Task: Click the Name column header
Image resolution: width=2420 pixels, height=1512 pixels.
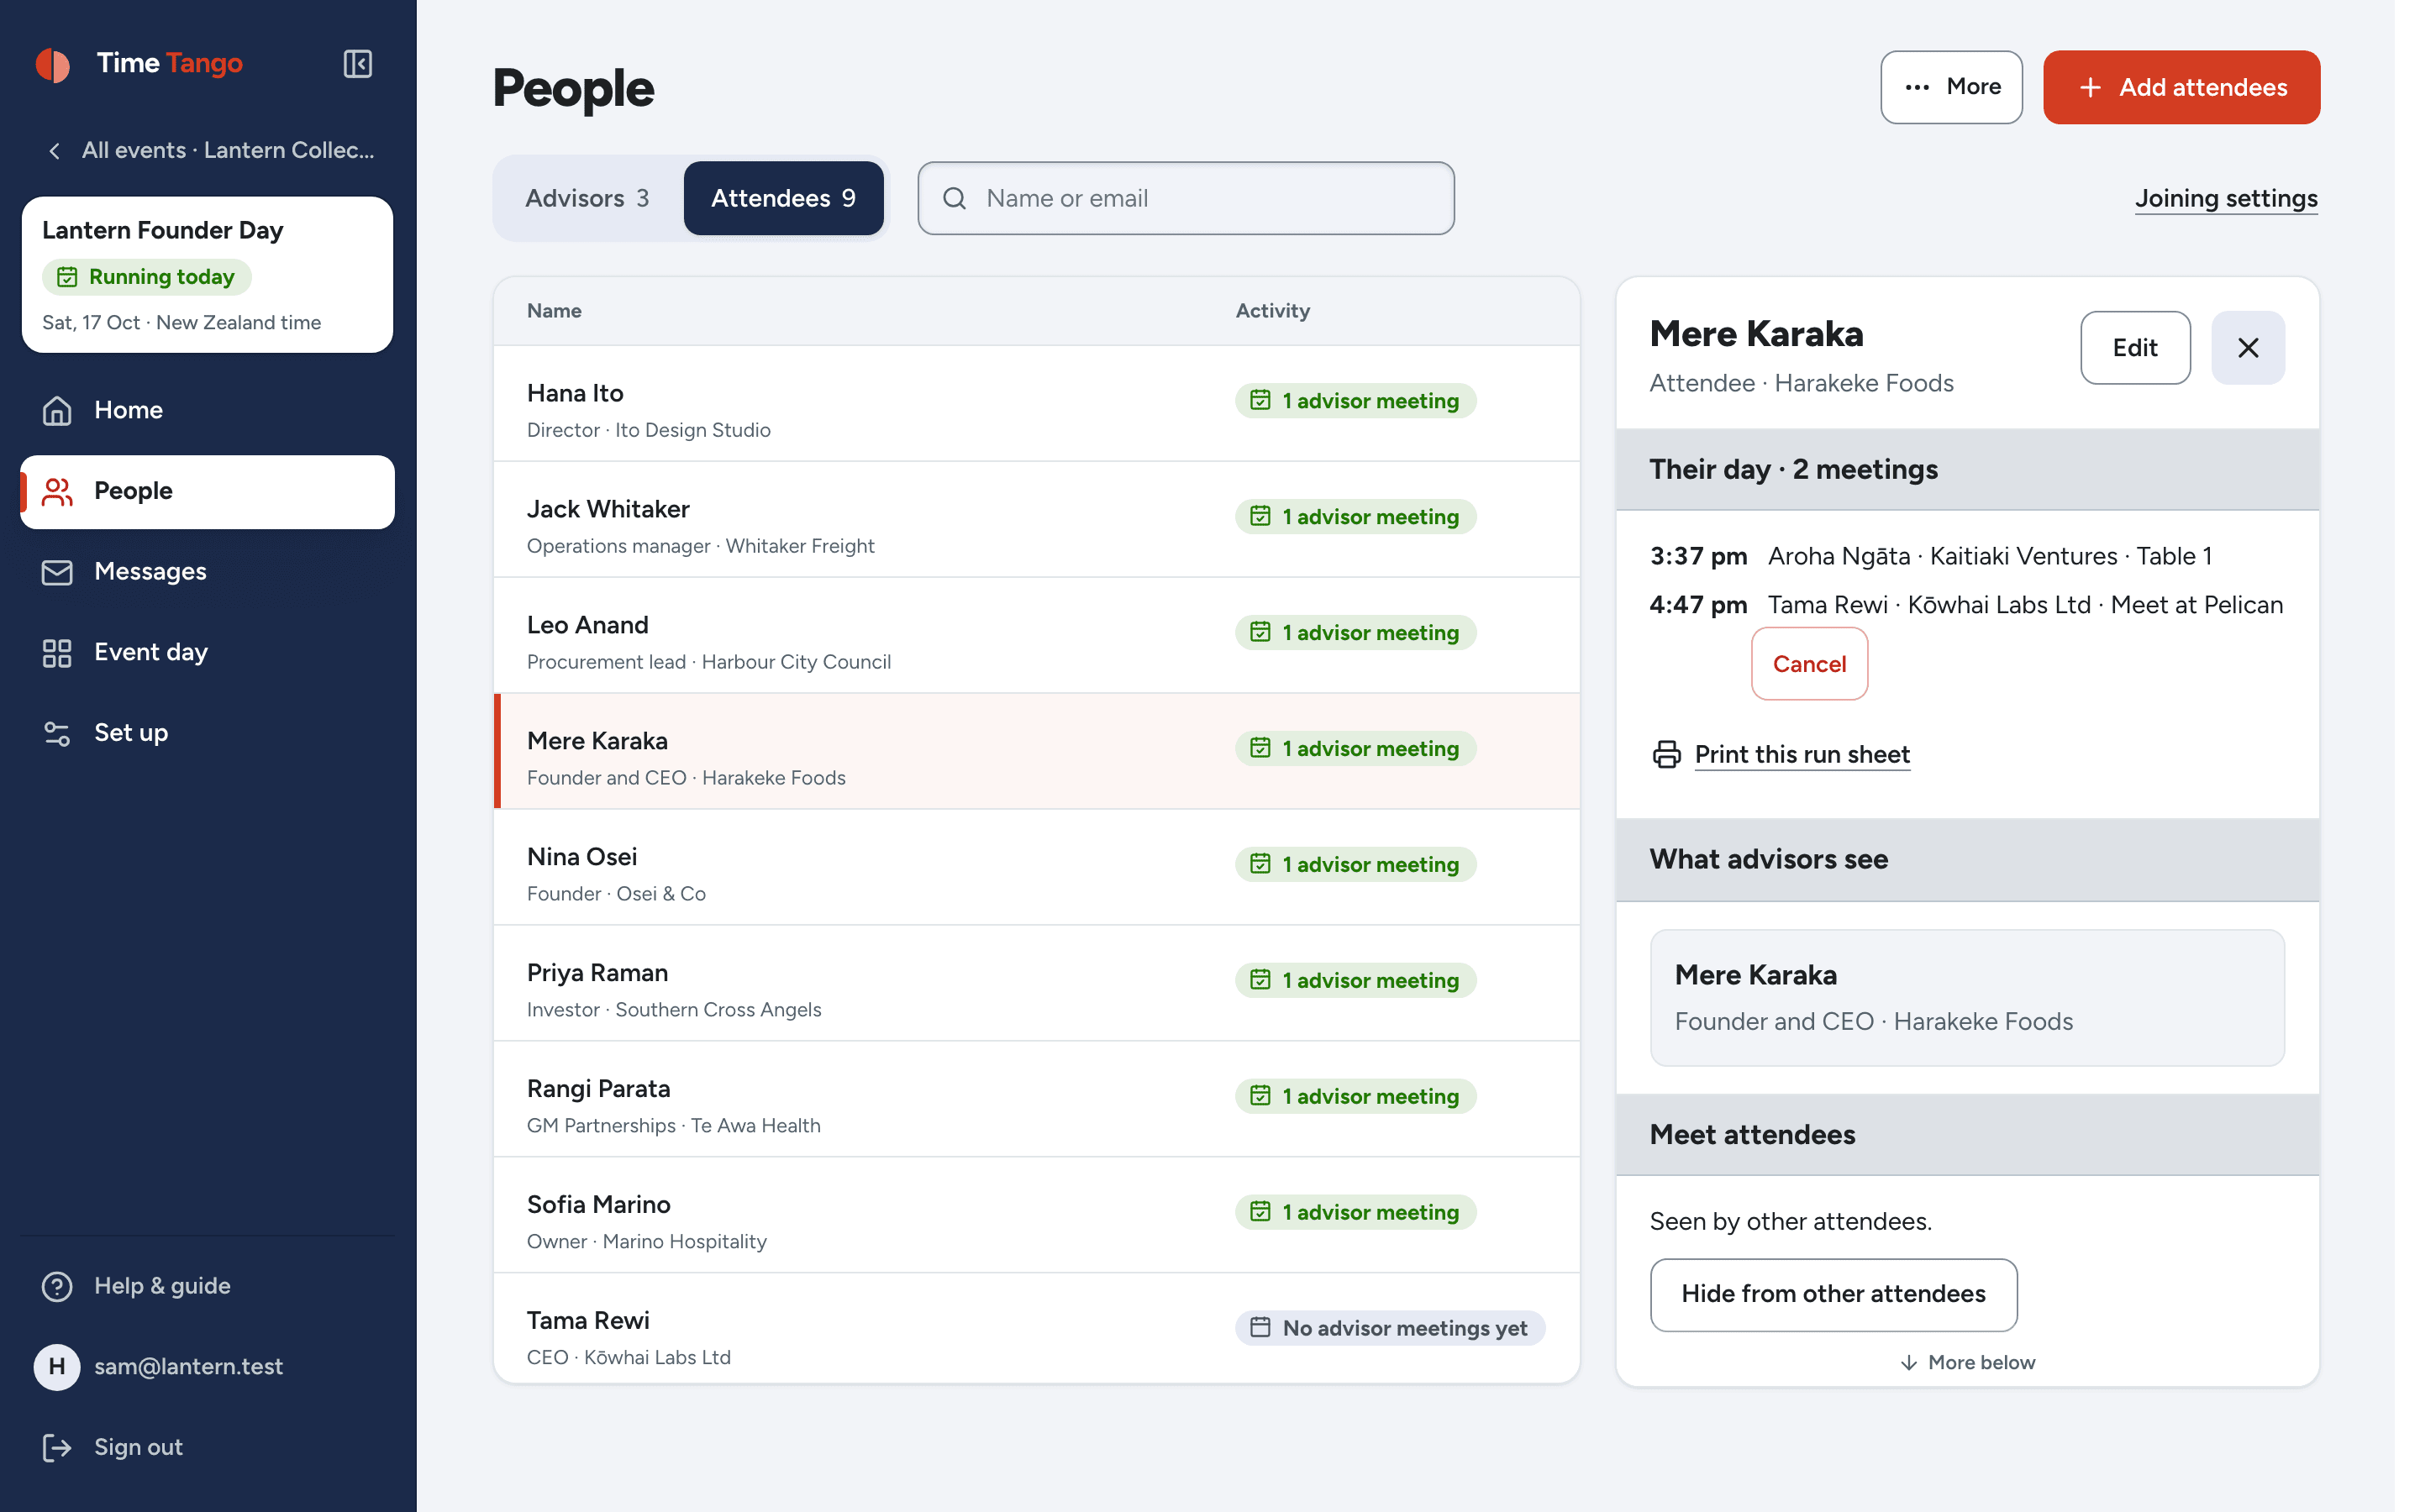Action: tap(554, 311)
